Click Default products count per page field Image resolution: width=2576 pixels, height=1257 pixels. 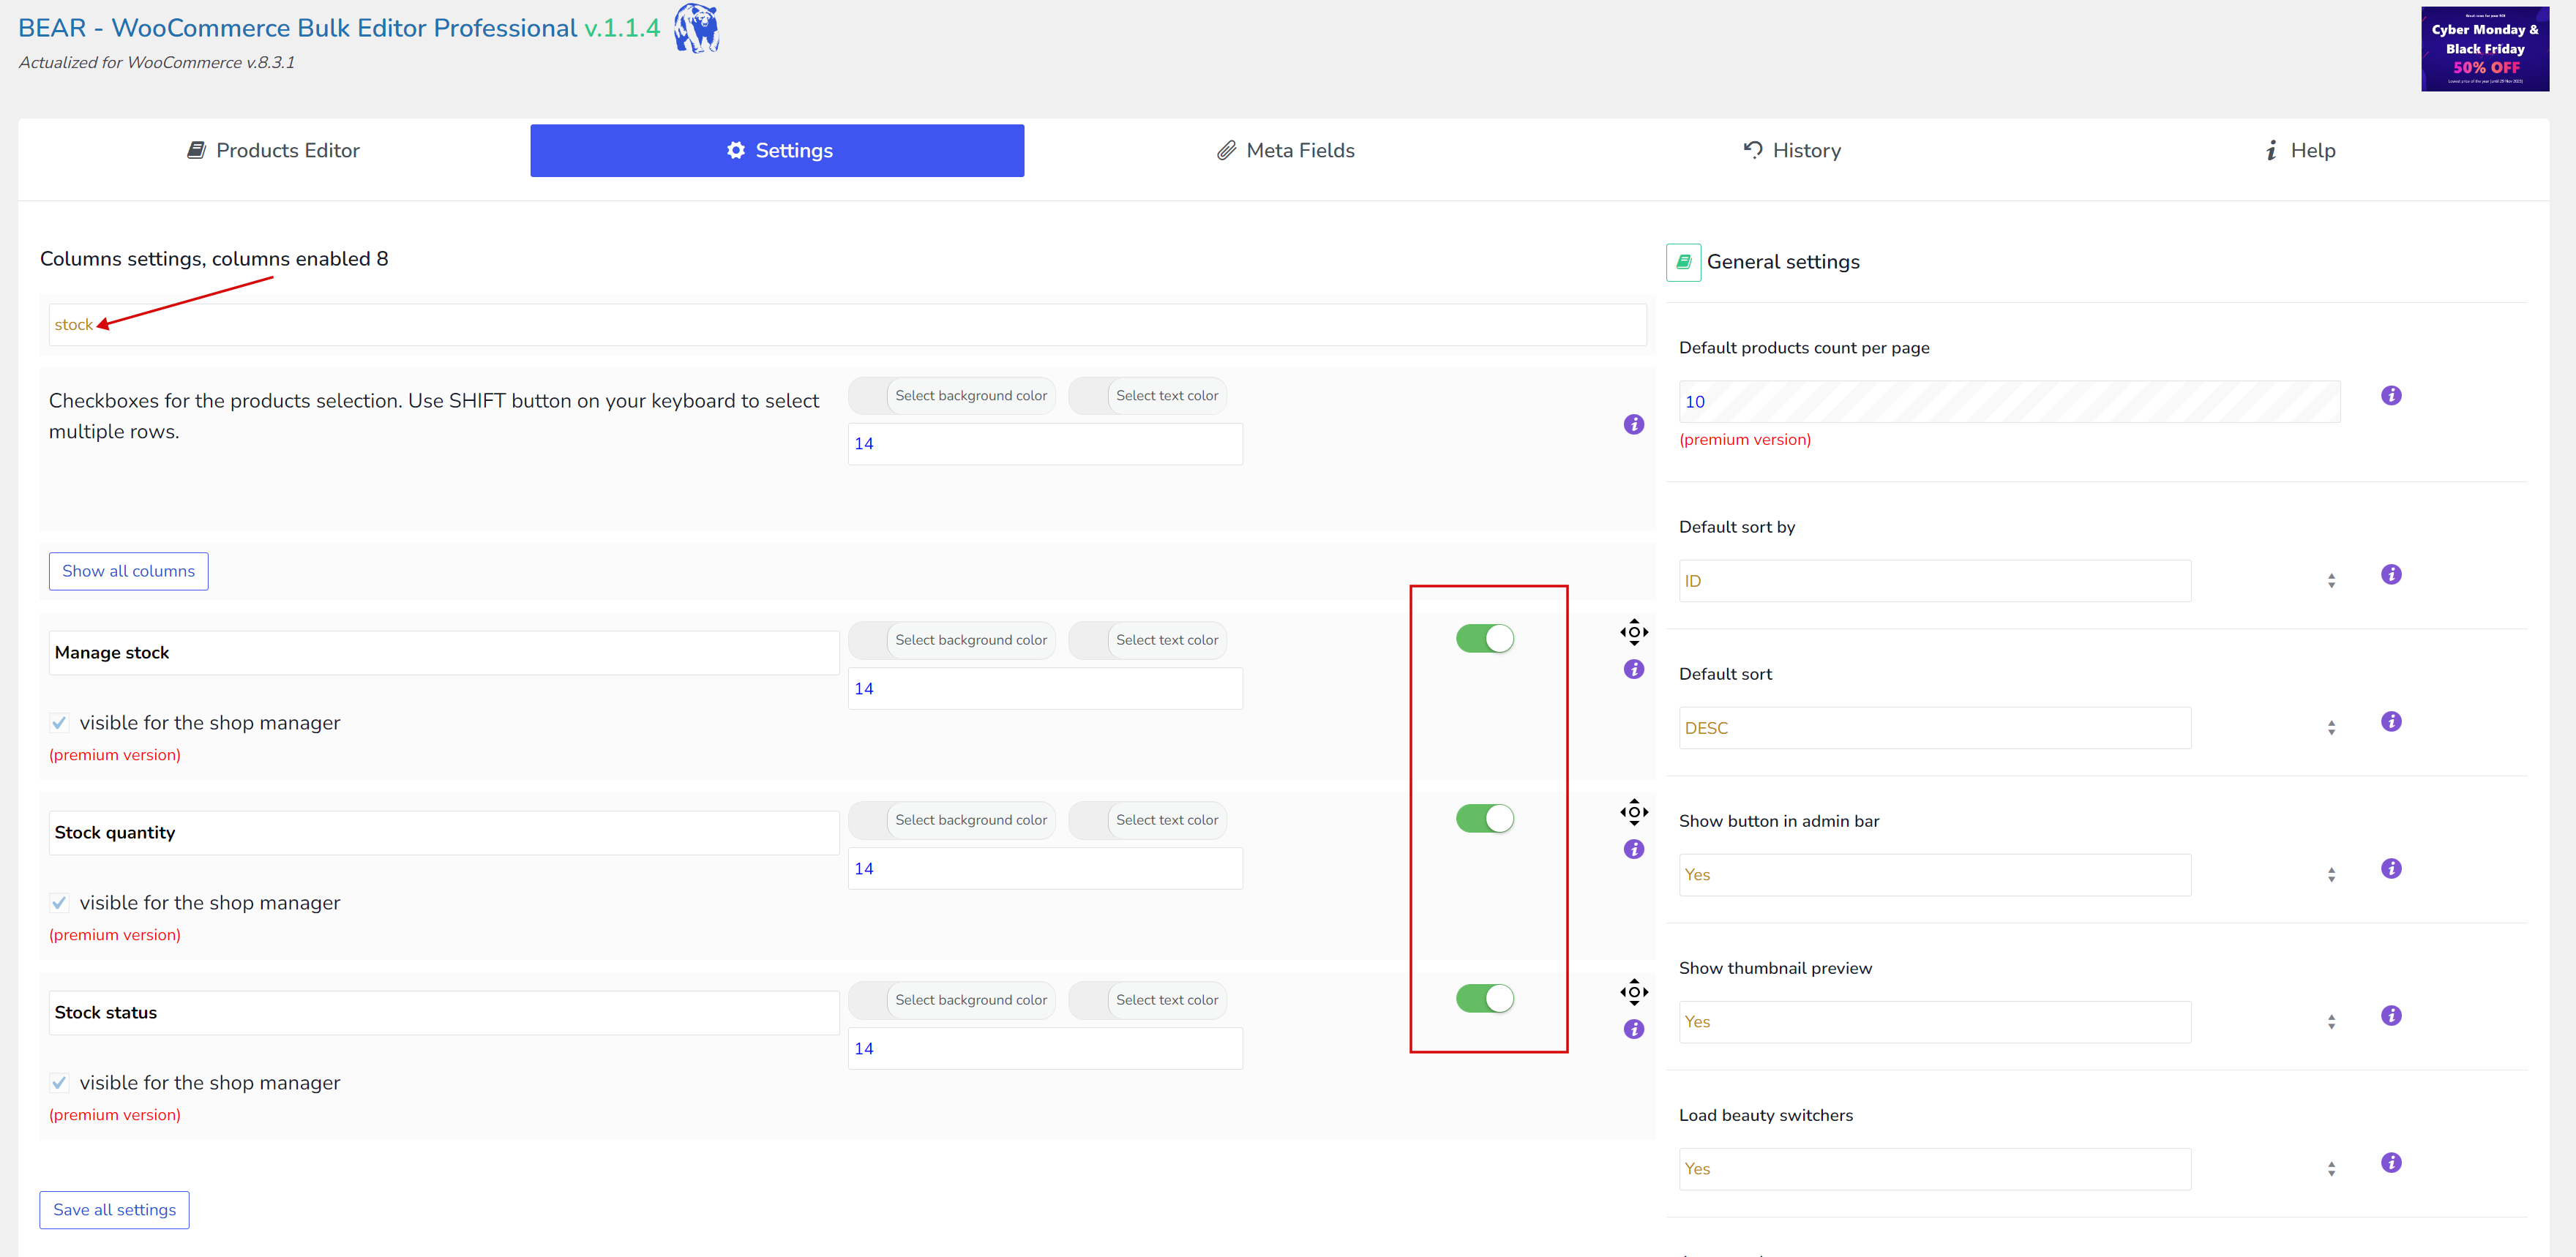click(2009, 402)
